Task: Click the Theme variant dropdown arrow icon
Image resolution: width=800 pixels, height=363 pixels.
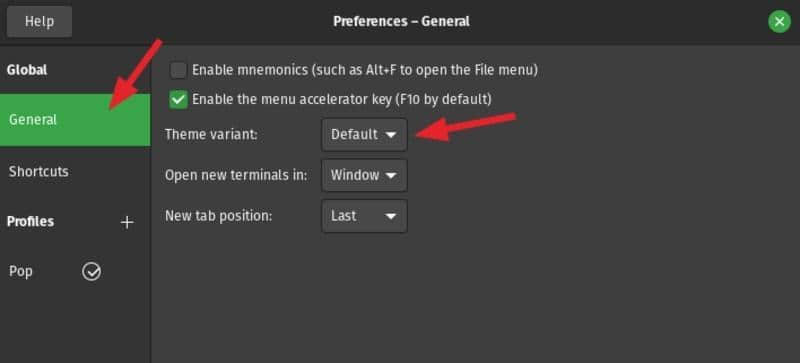Action: (391, 135)
